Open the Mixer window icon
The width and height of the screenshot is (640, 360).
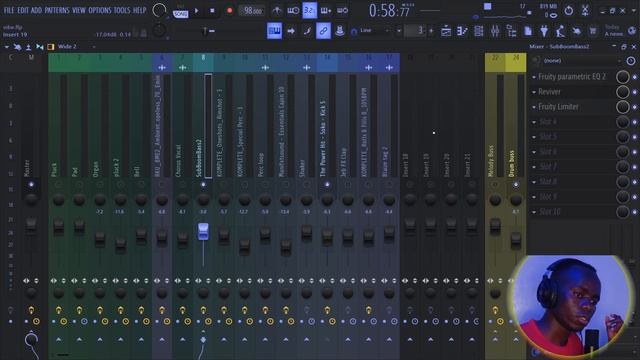(495, 31)
